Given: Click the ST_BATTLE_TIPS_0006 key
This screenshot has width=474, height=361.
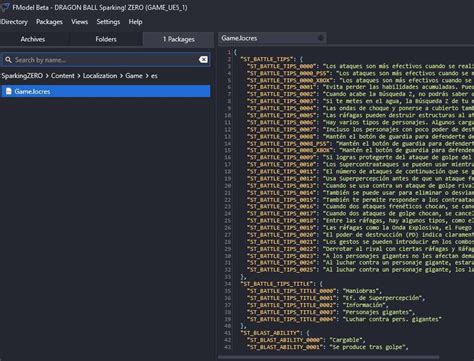Looking at the screenshot, I should coord(282,122).
